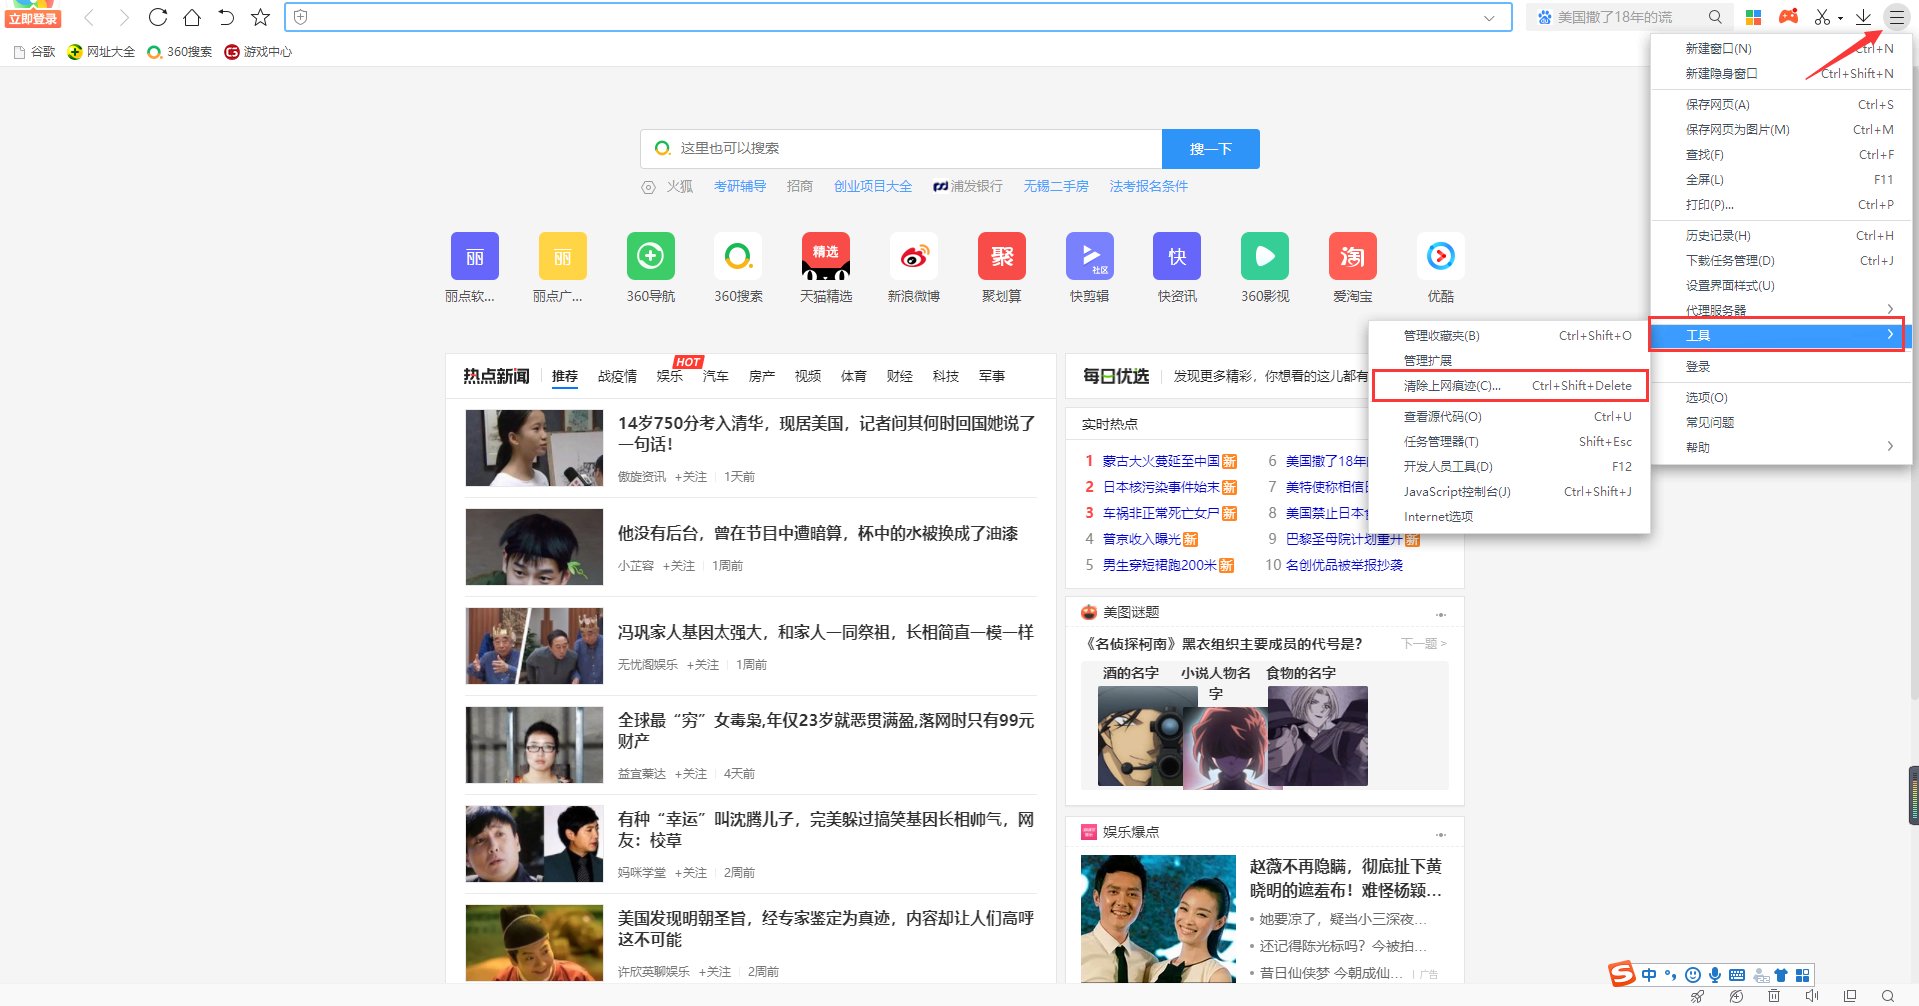Open the 快剪辑 shortcut tile
The image size is (1919, 1006).
1090,267
